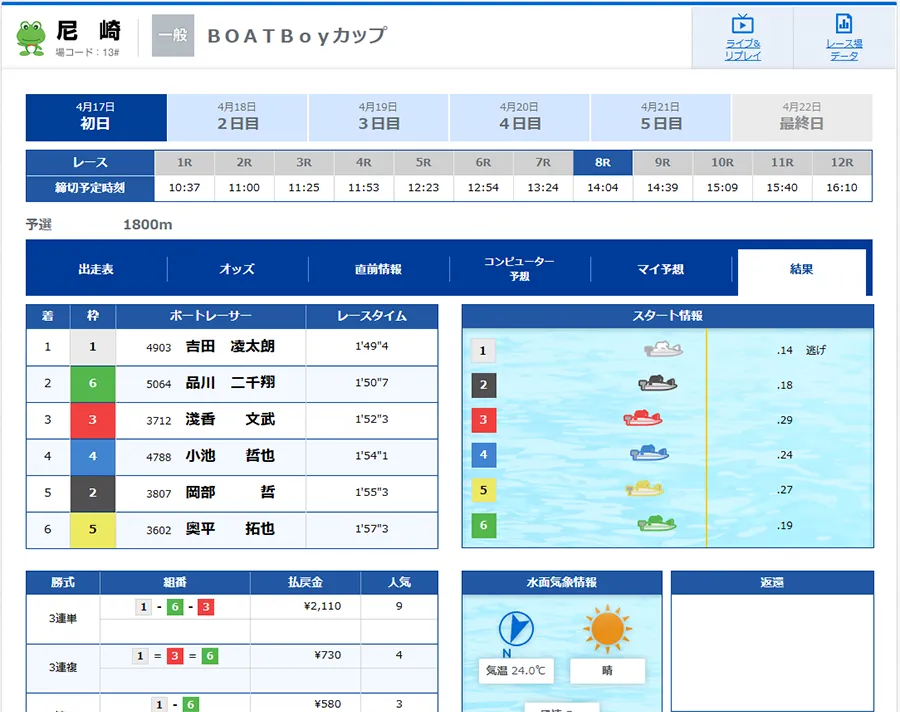Open the Live & Replay icon link
The image size is (900, 712).
742,36
